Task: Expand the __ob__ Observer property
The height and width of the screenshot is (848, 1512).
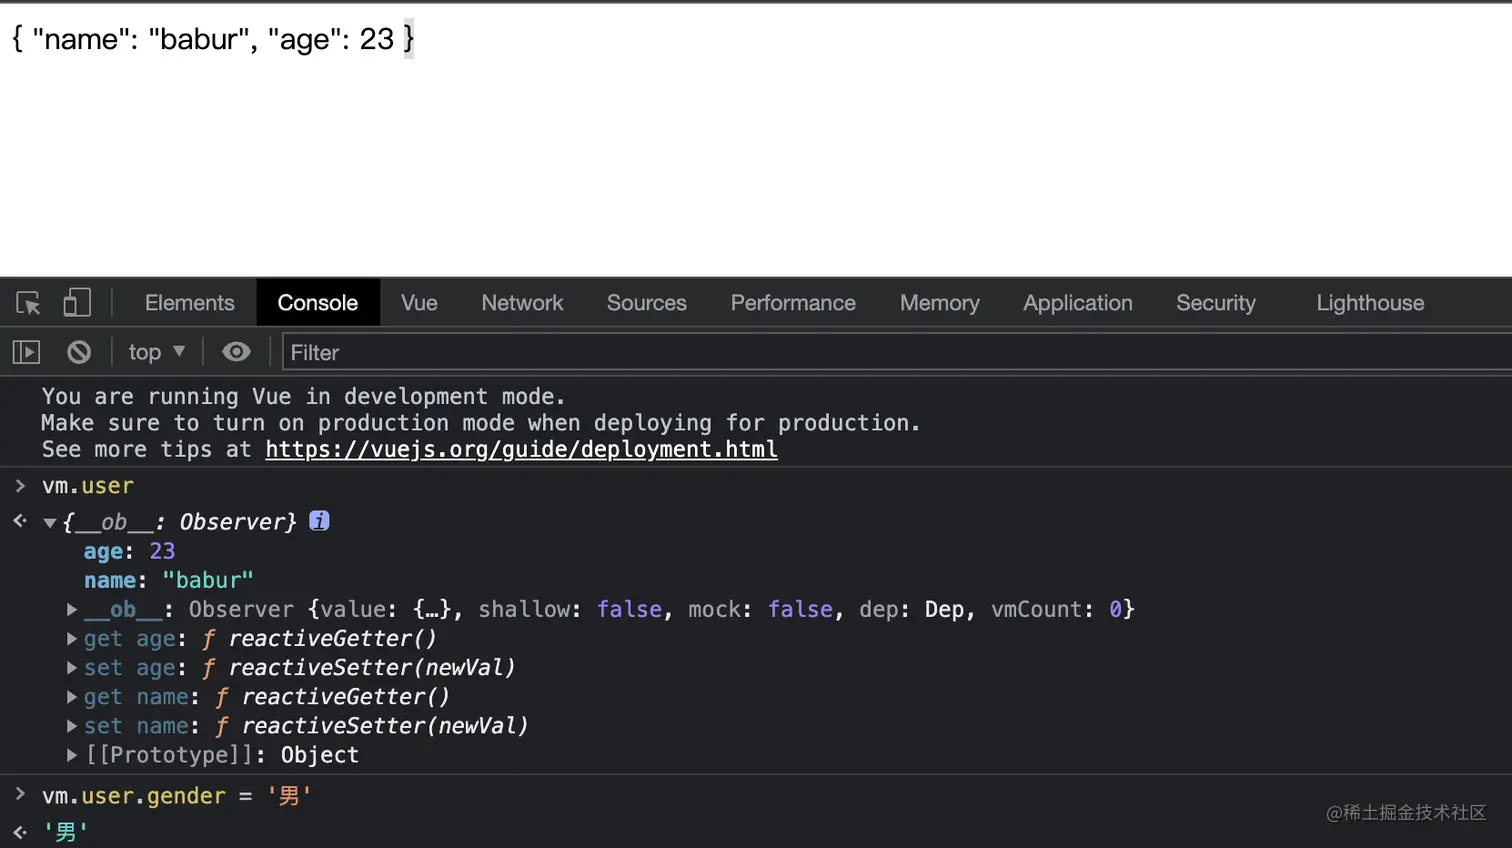Action: tap(72, 609)
